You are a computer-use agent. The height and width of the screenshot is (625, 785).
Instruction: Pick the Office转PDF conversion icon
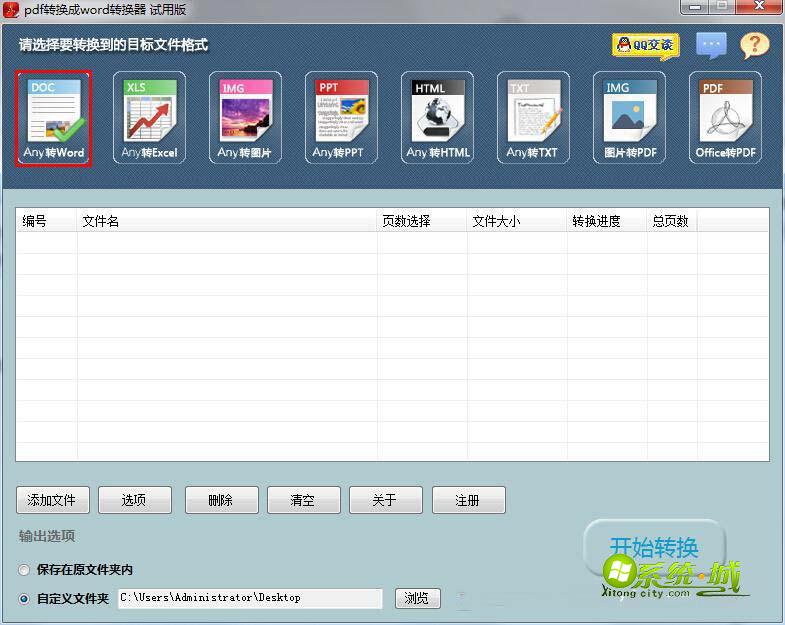click(x=725, y=118)
